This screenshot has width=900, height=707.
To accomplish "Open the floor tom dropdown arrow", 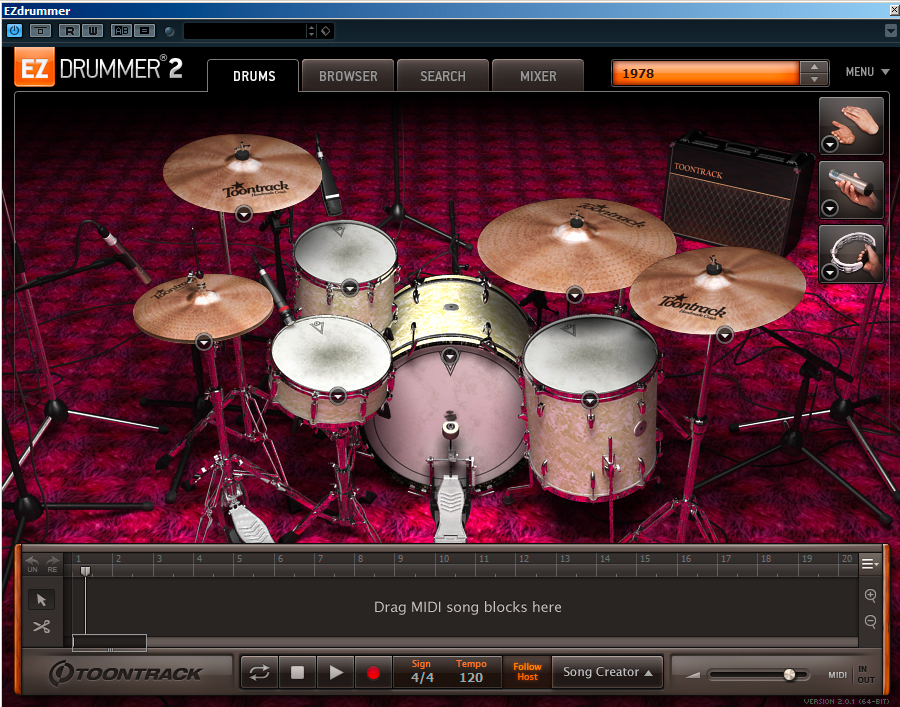I will 590,399.
